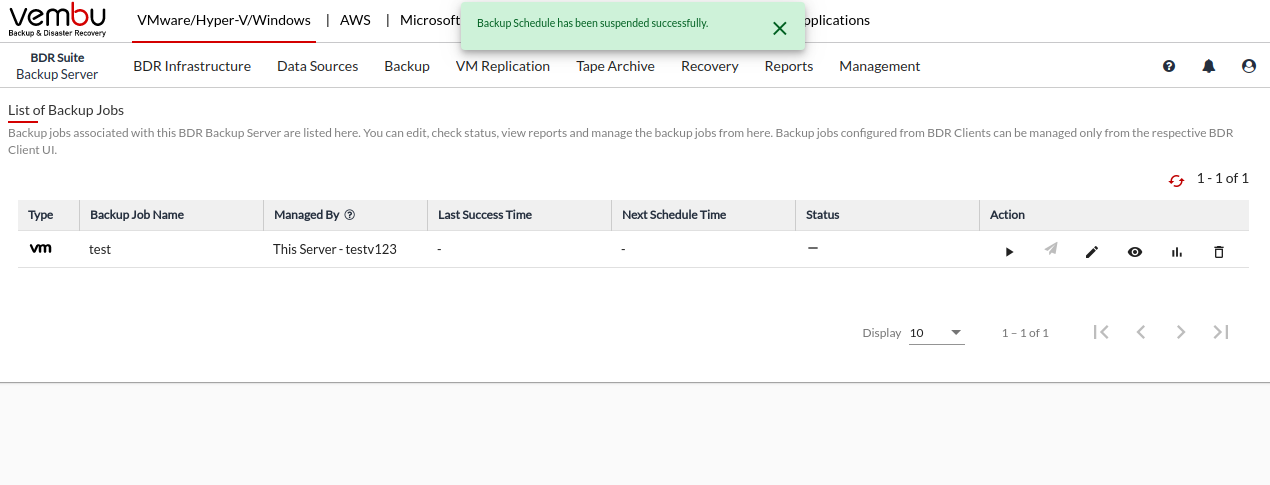Dismiss the suspended successfully notification
This screenshot has width=1270, height=485.
[x=780, y=28]
